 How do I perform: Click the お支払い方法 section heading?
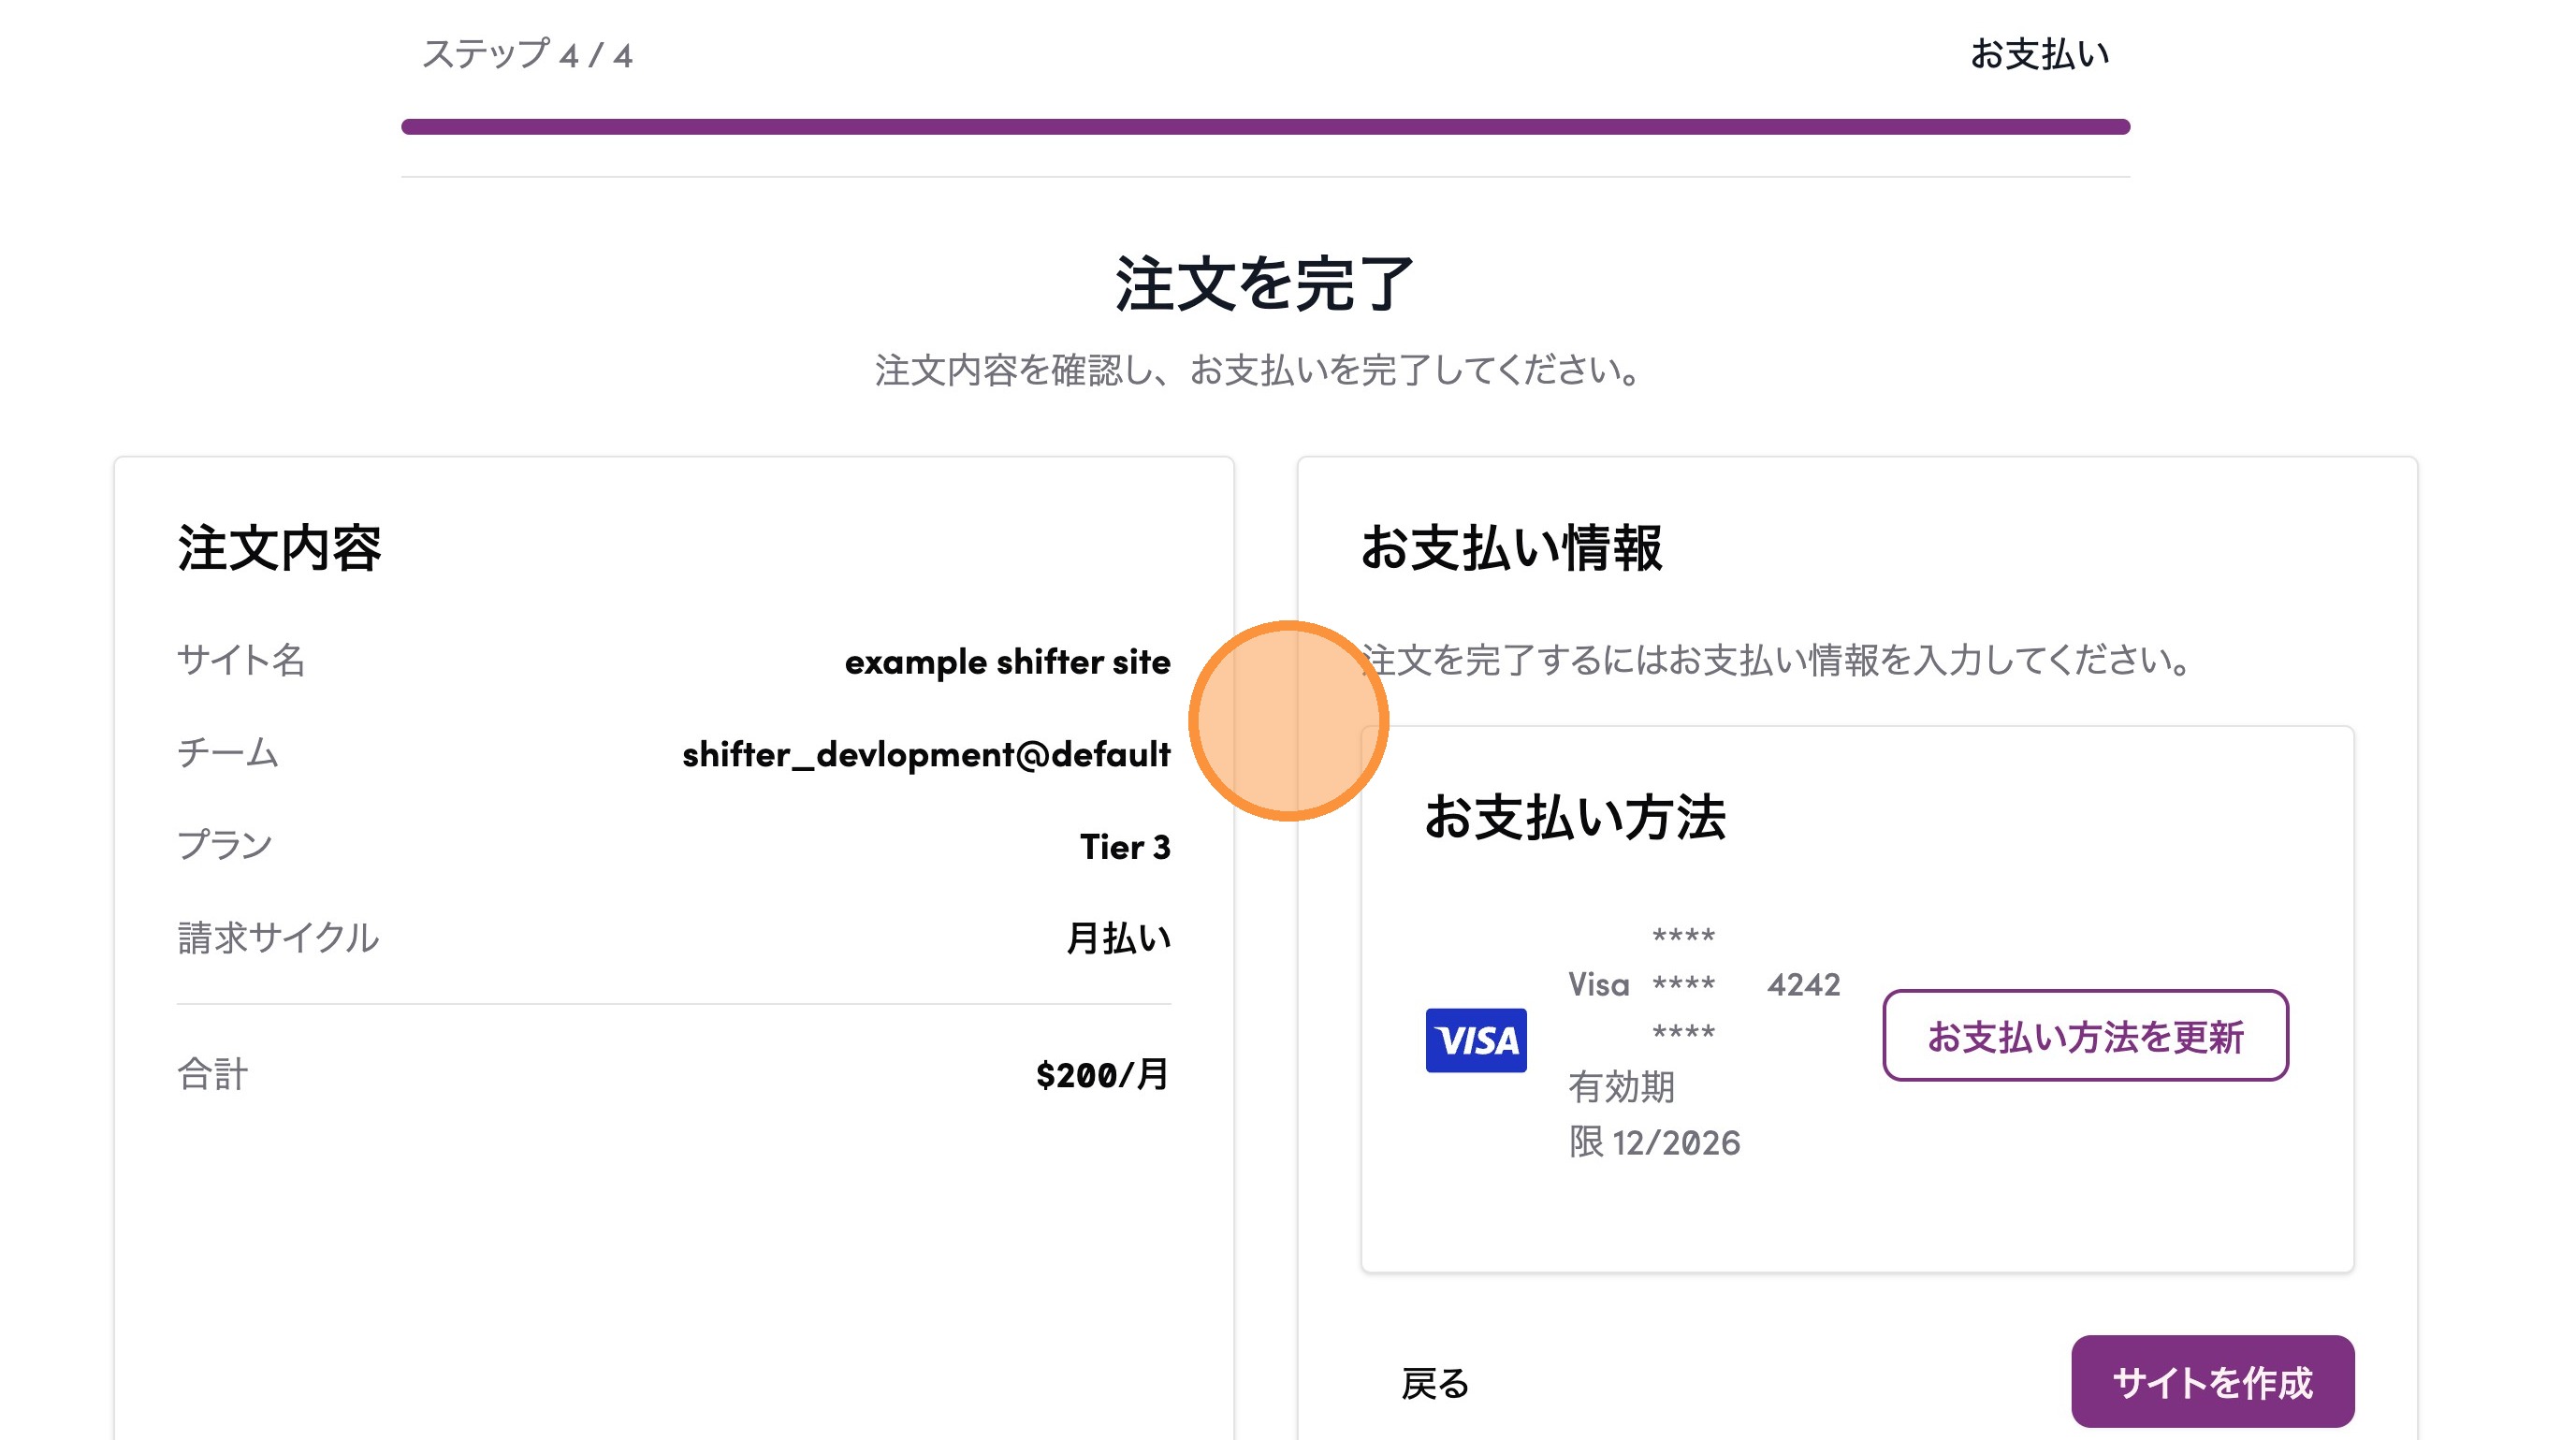point(1575,817)
